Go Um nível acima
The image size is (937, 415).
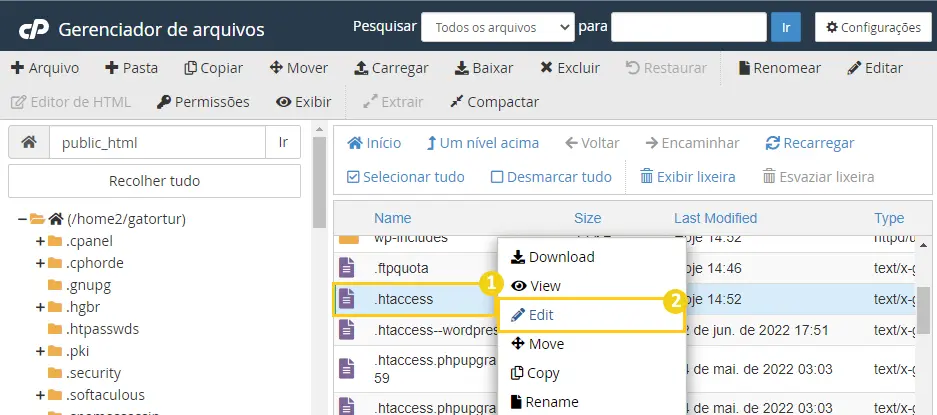click(x=483, y=144)
